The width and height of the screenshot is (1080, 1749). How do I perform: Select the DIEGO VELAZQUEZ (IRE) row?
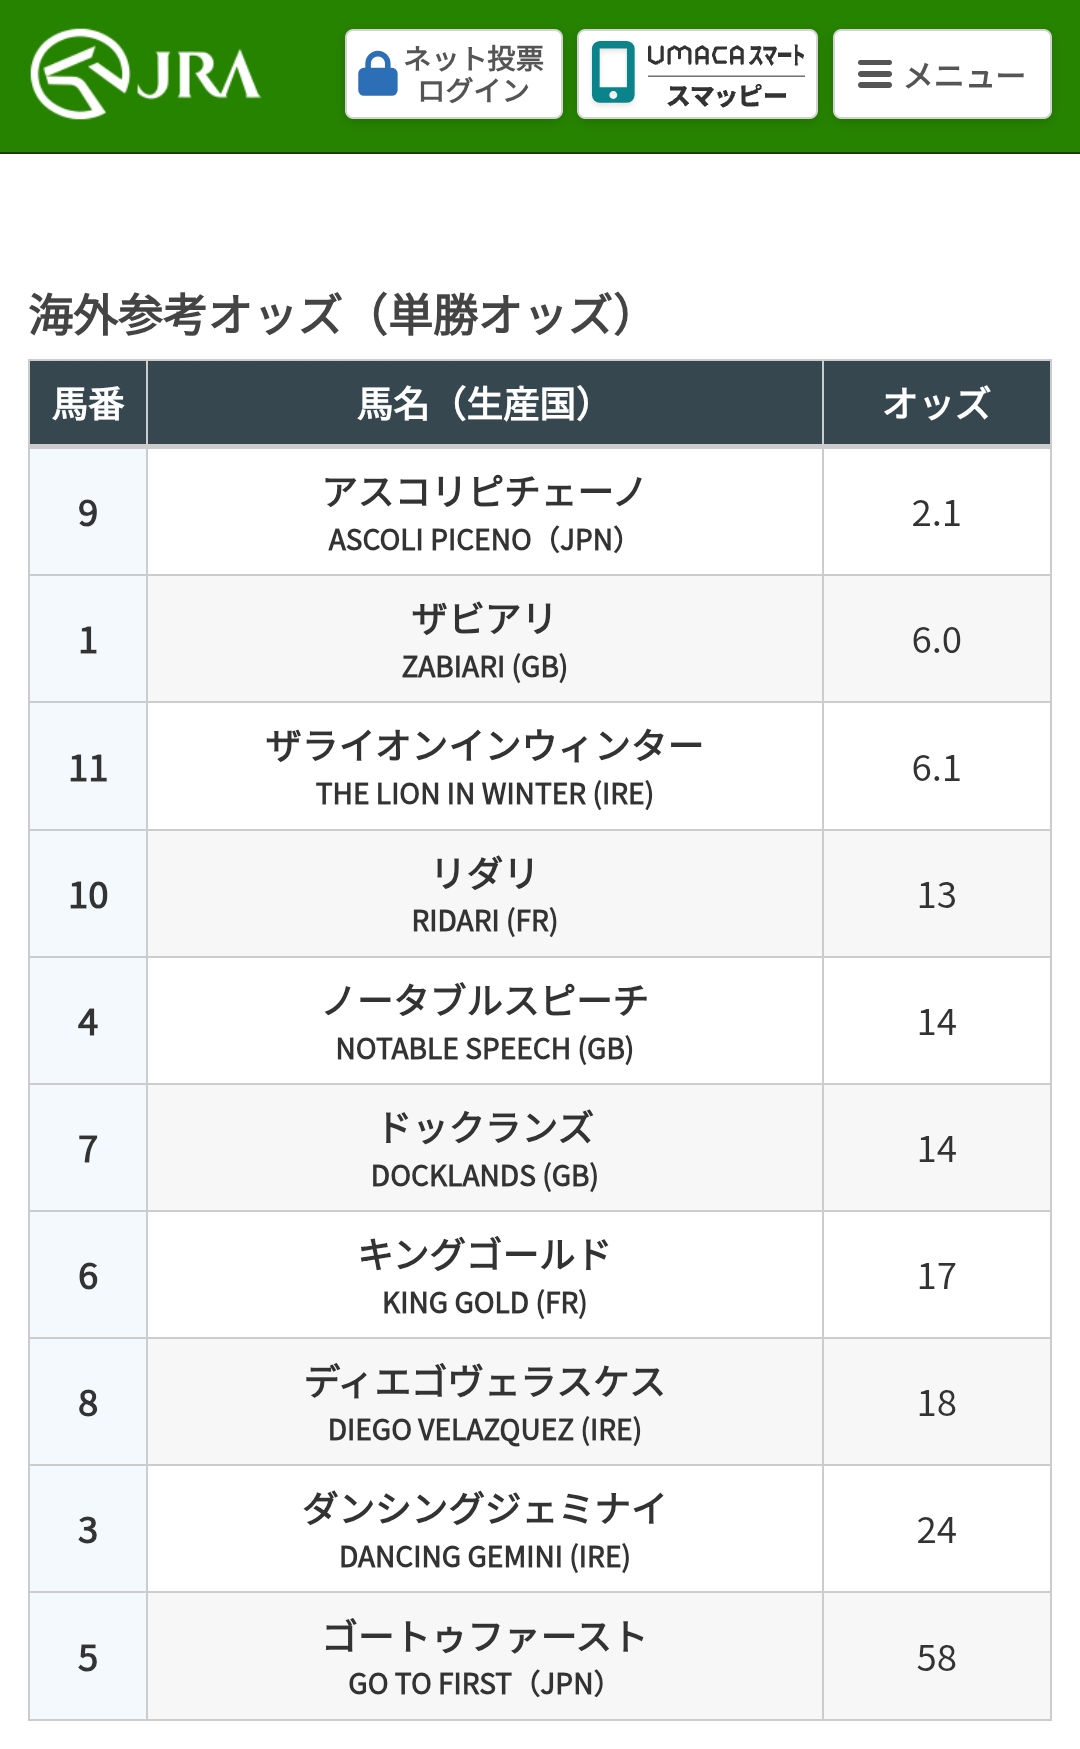(484, 1403)
